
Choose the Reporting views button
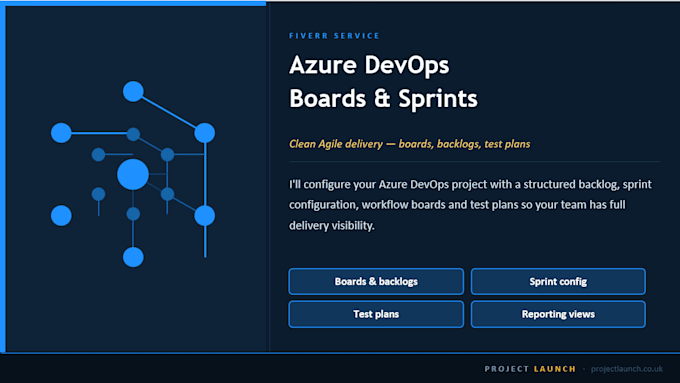[x=558, y=314]
